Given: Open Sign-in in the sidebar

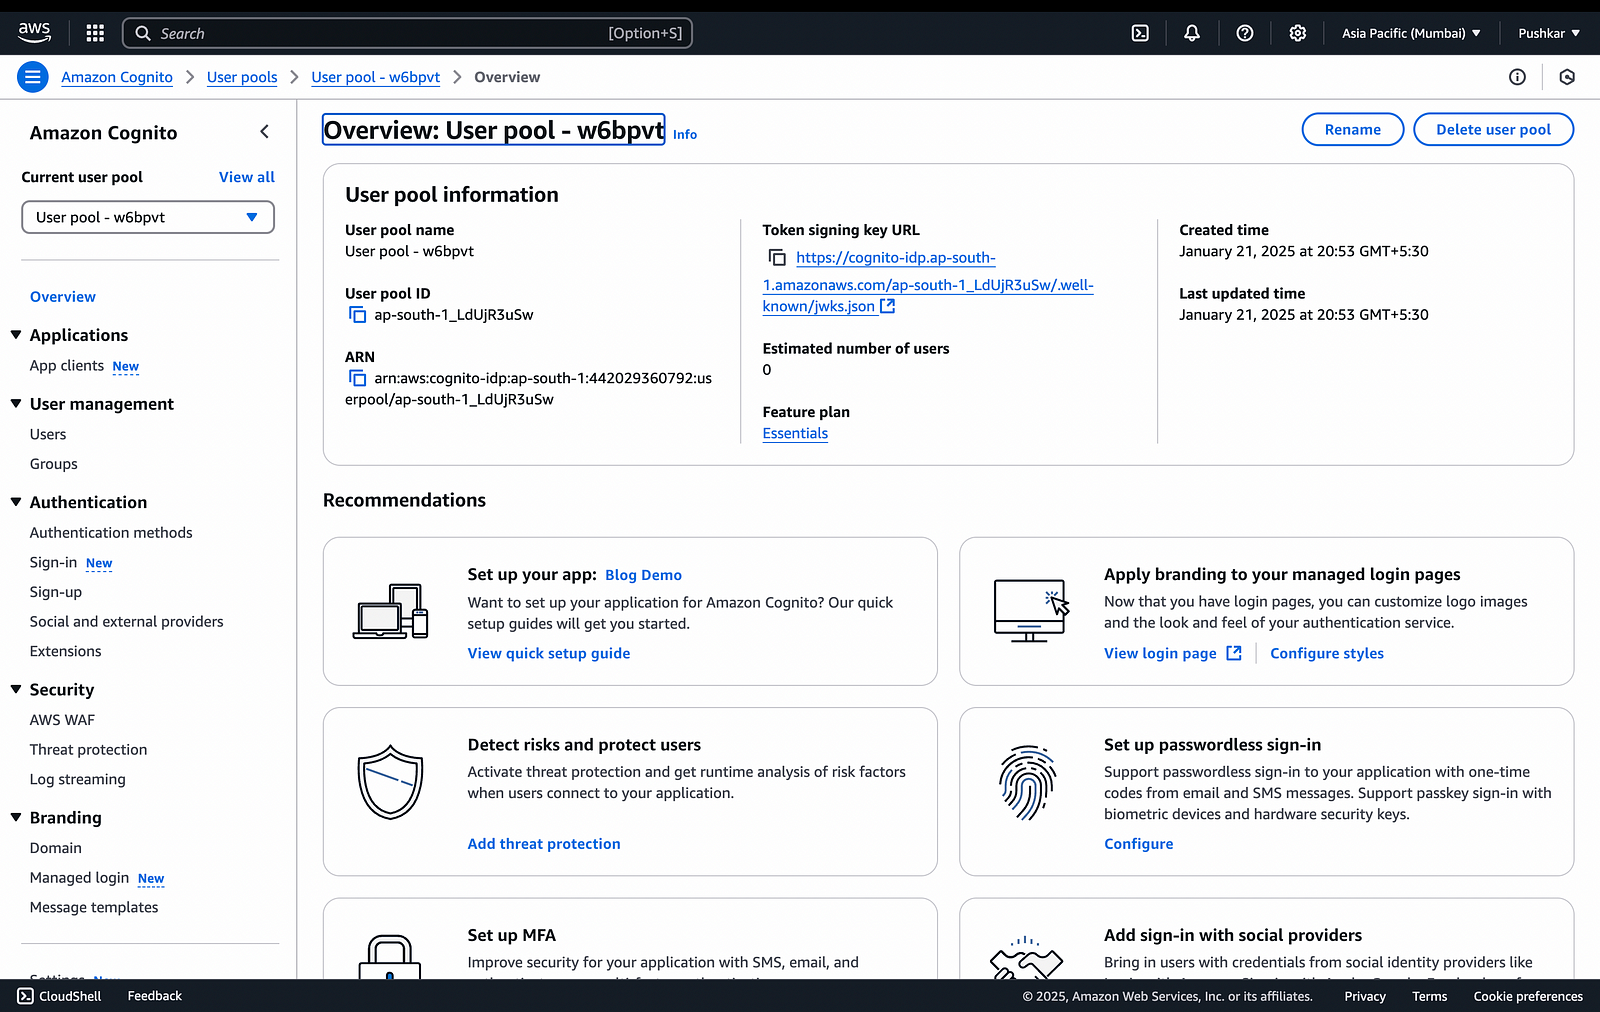Looking at the screenshot, I should (54, 563).
